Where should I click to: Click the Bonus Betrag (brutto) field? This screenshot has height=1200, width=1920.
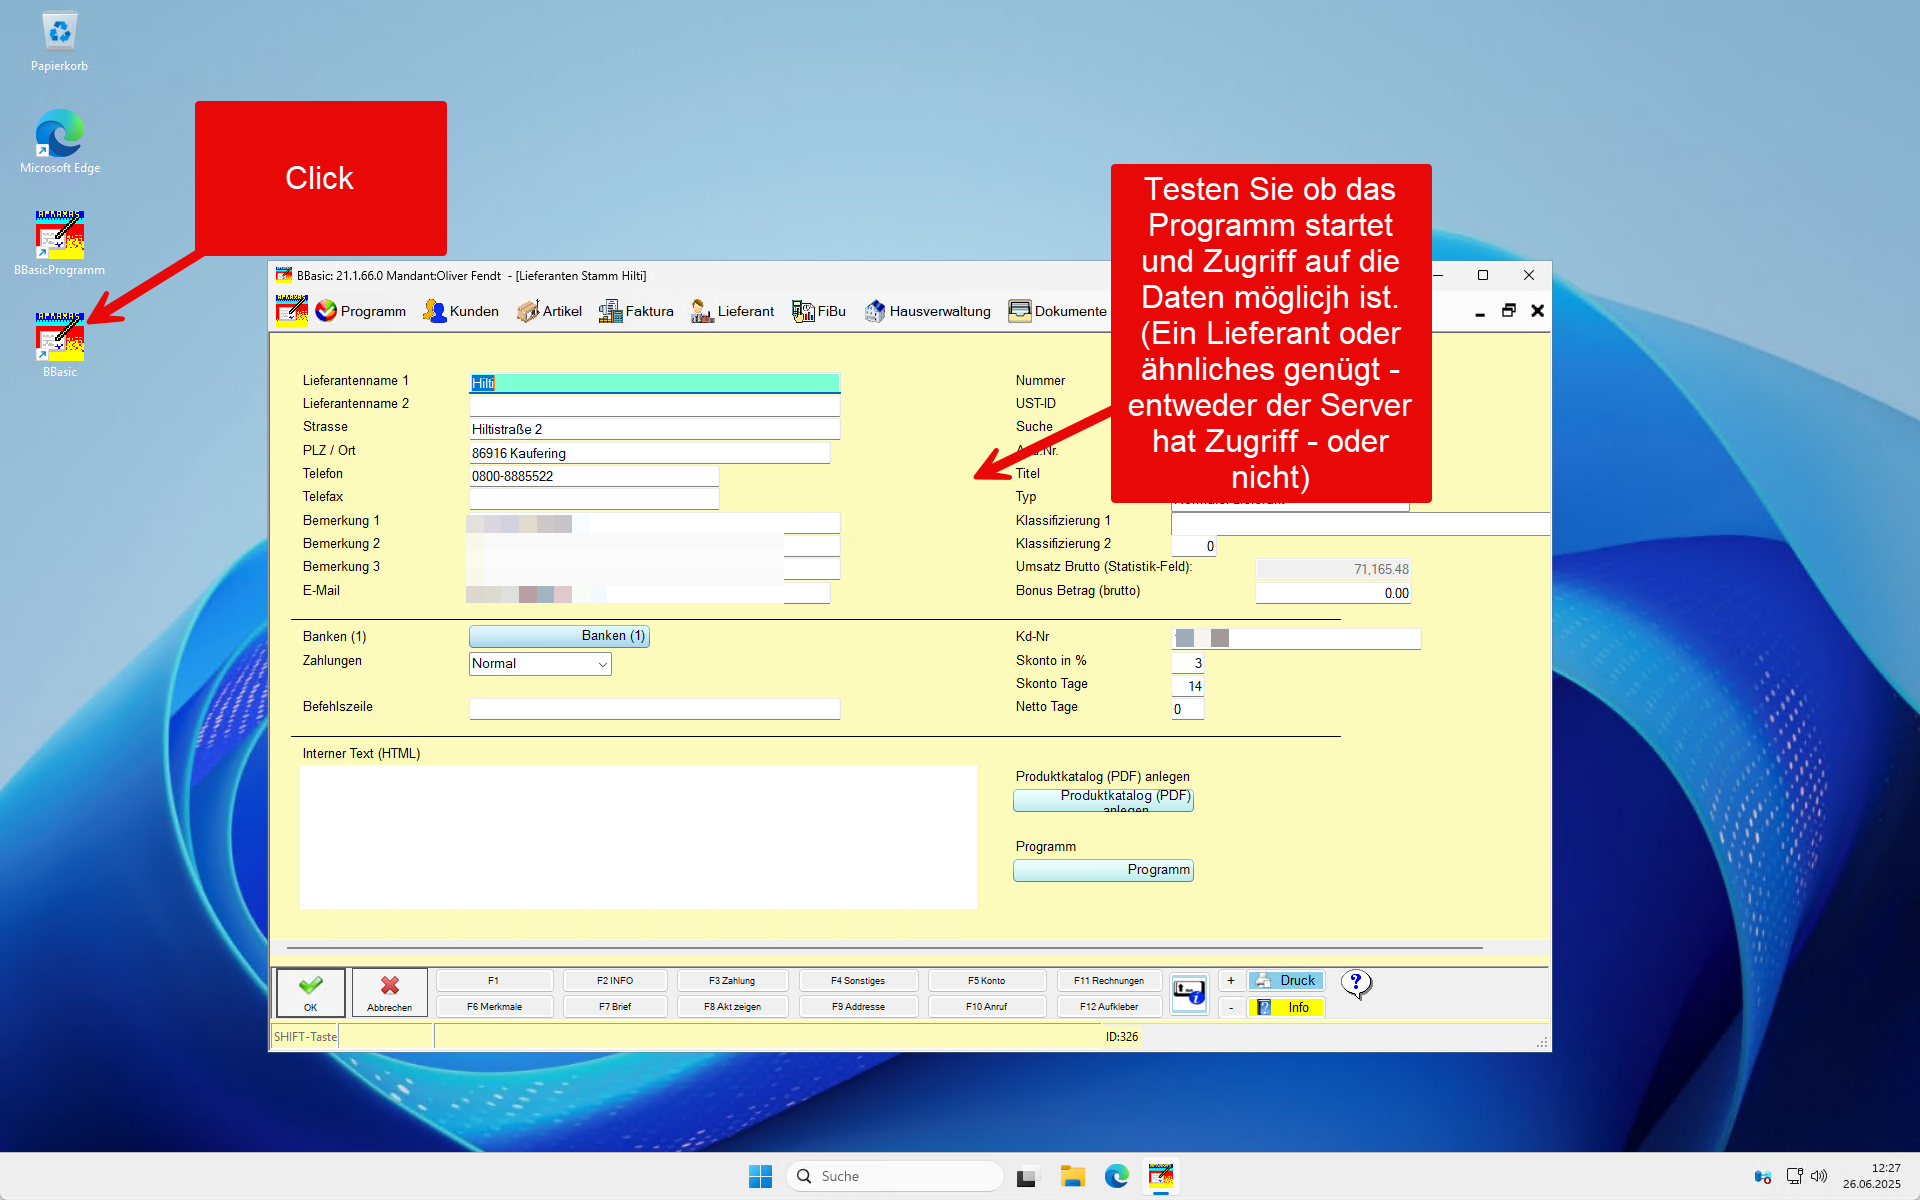click(1333, 593)
